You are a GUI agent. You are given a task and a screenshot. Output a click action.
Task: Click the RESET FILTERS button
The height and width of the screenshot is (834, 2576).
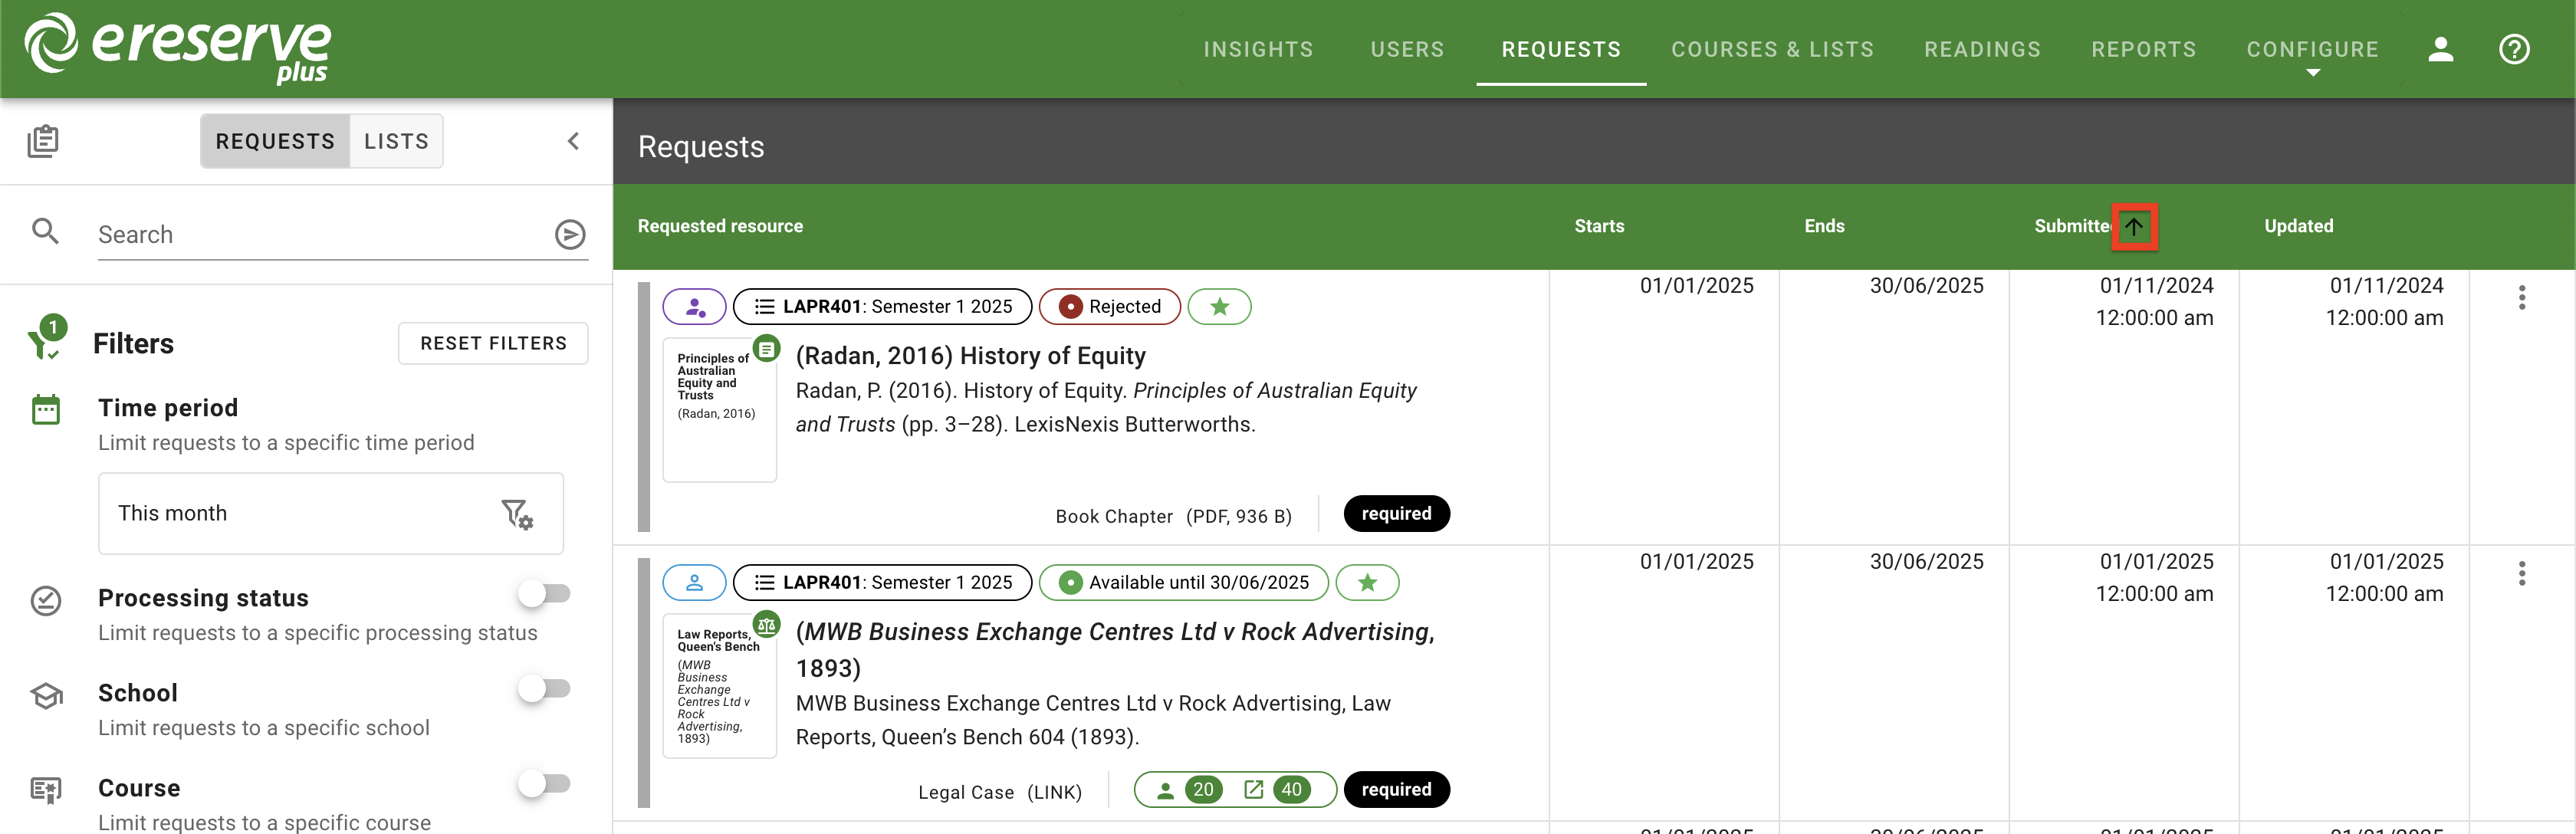click(493, 343)
